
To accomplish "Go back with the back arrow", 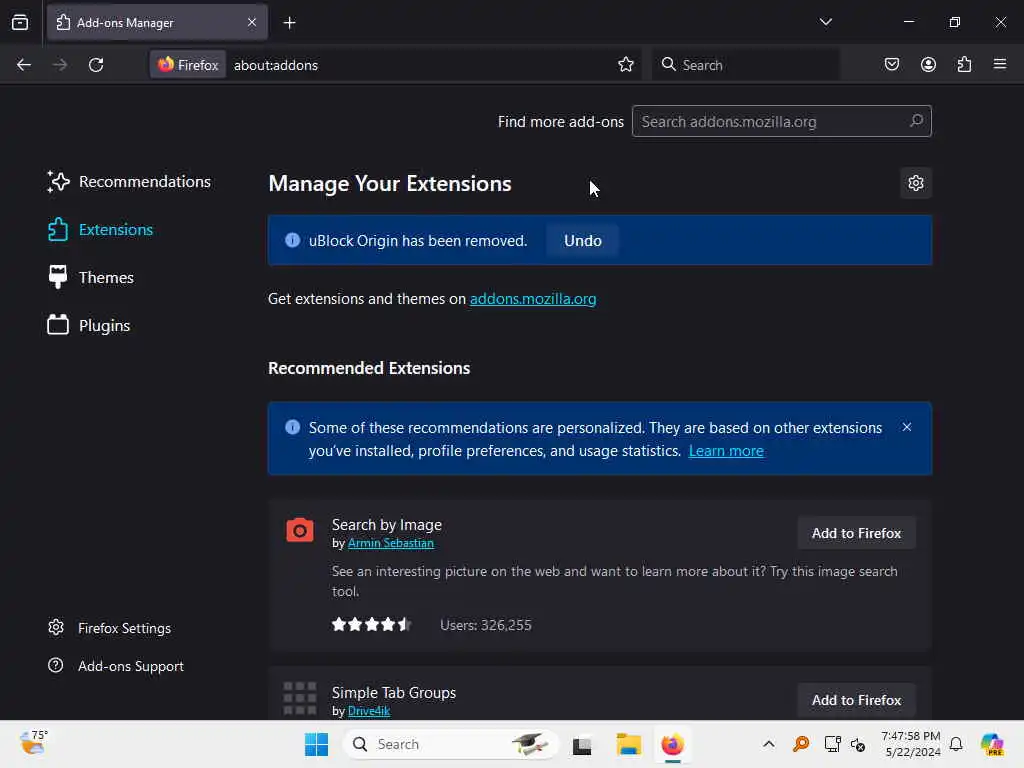I will [24, 65].
